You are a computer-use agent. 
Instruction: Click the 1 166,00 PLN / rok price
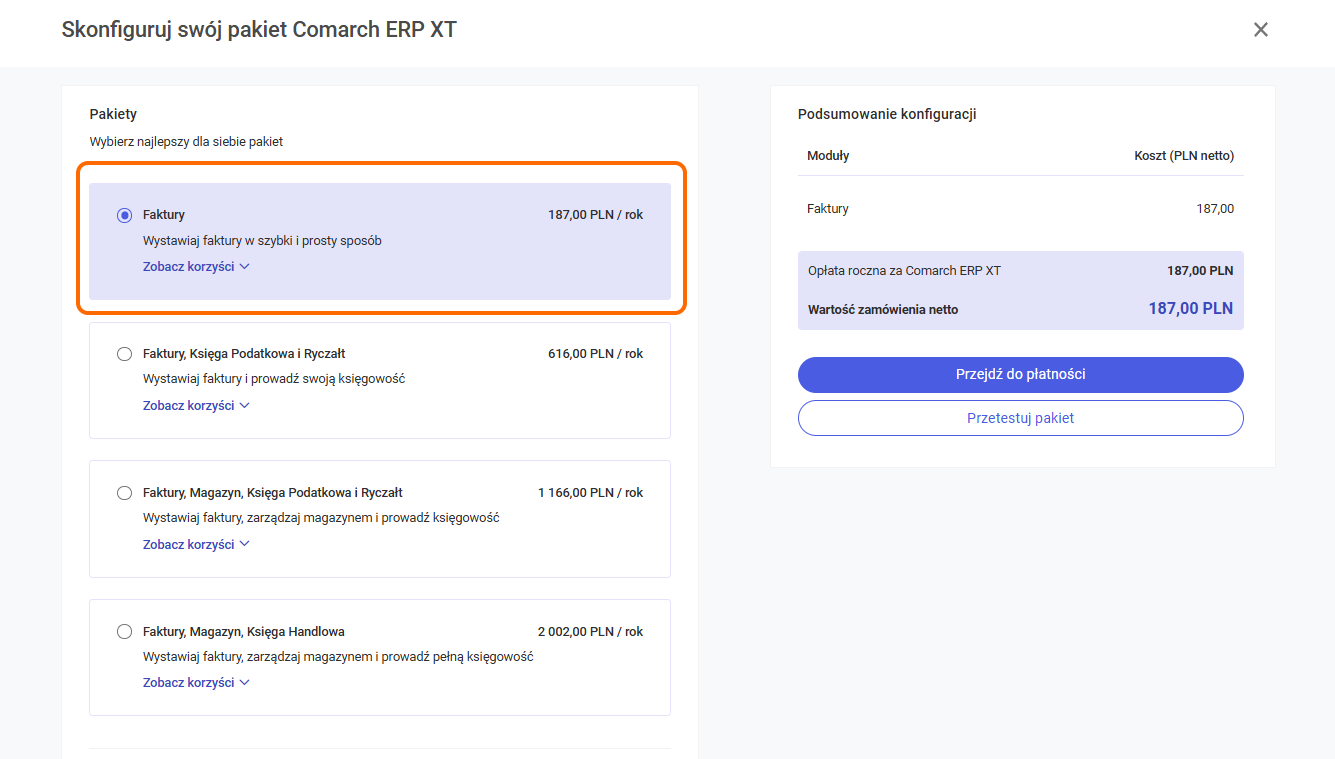tap(590, 493)
